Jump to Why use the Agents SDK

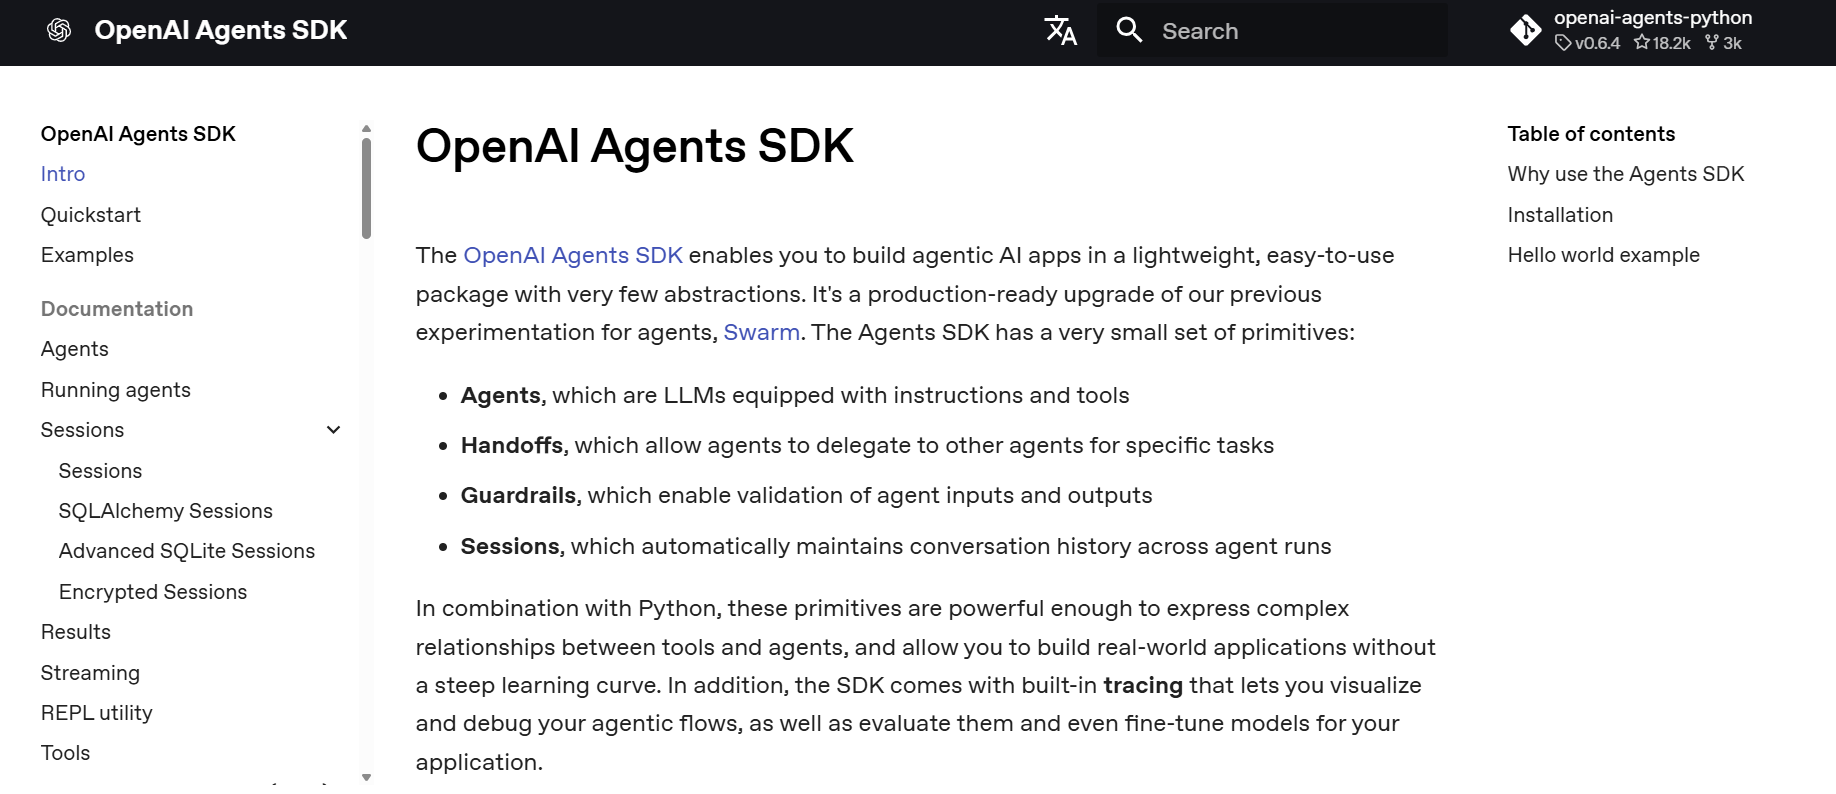click(x=1626, y=174)
